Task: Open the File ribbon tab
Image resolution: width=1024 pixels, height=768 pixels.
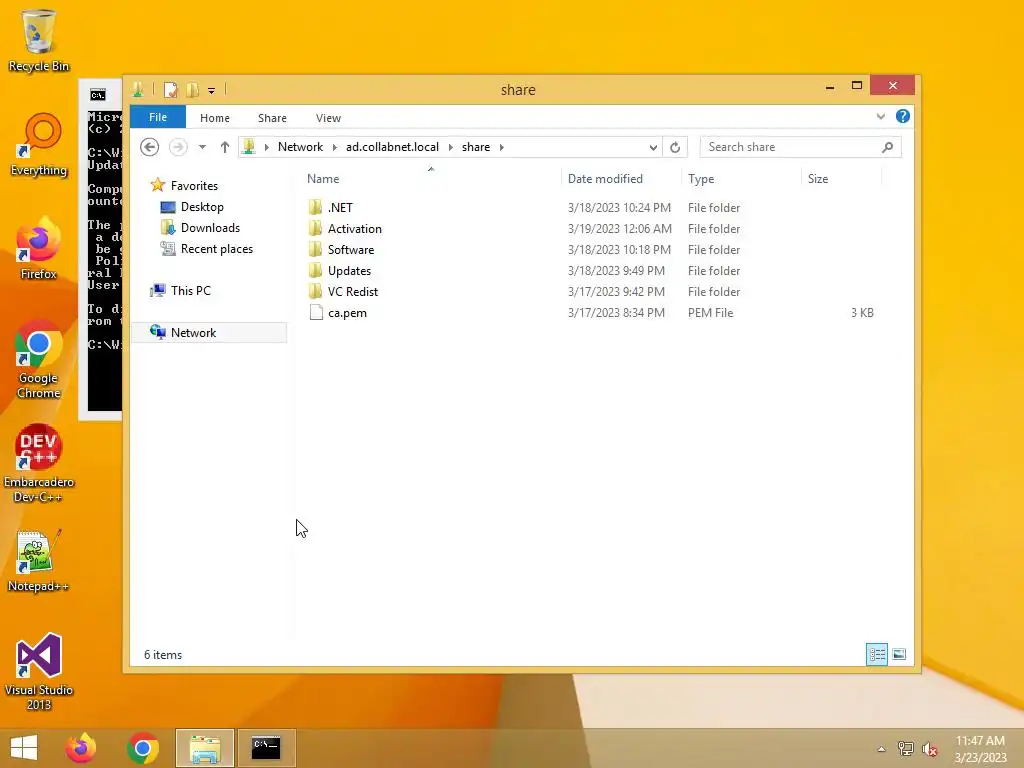Action: (x=158, y=117)
